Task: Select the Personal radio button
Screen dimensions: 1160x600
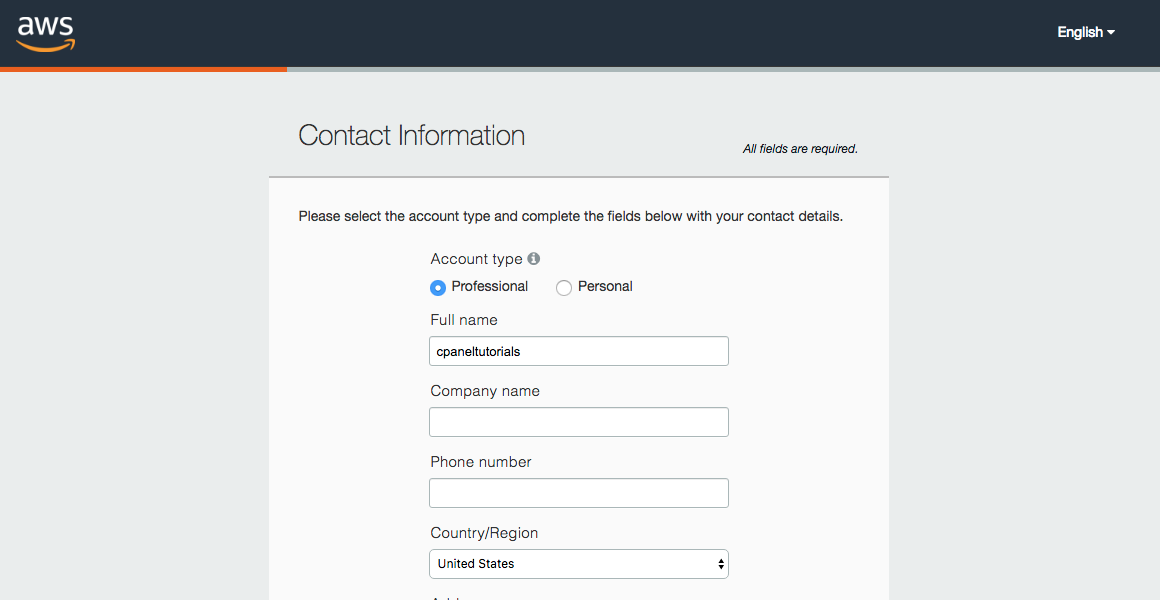Action: point(564,287)
